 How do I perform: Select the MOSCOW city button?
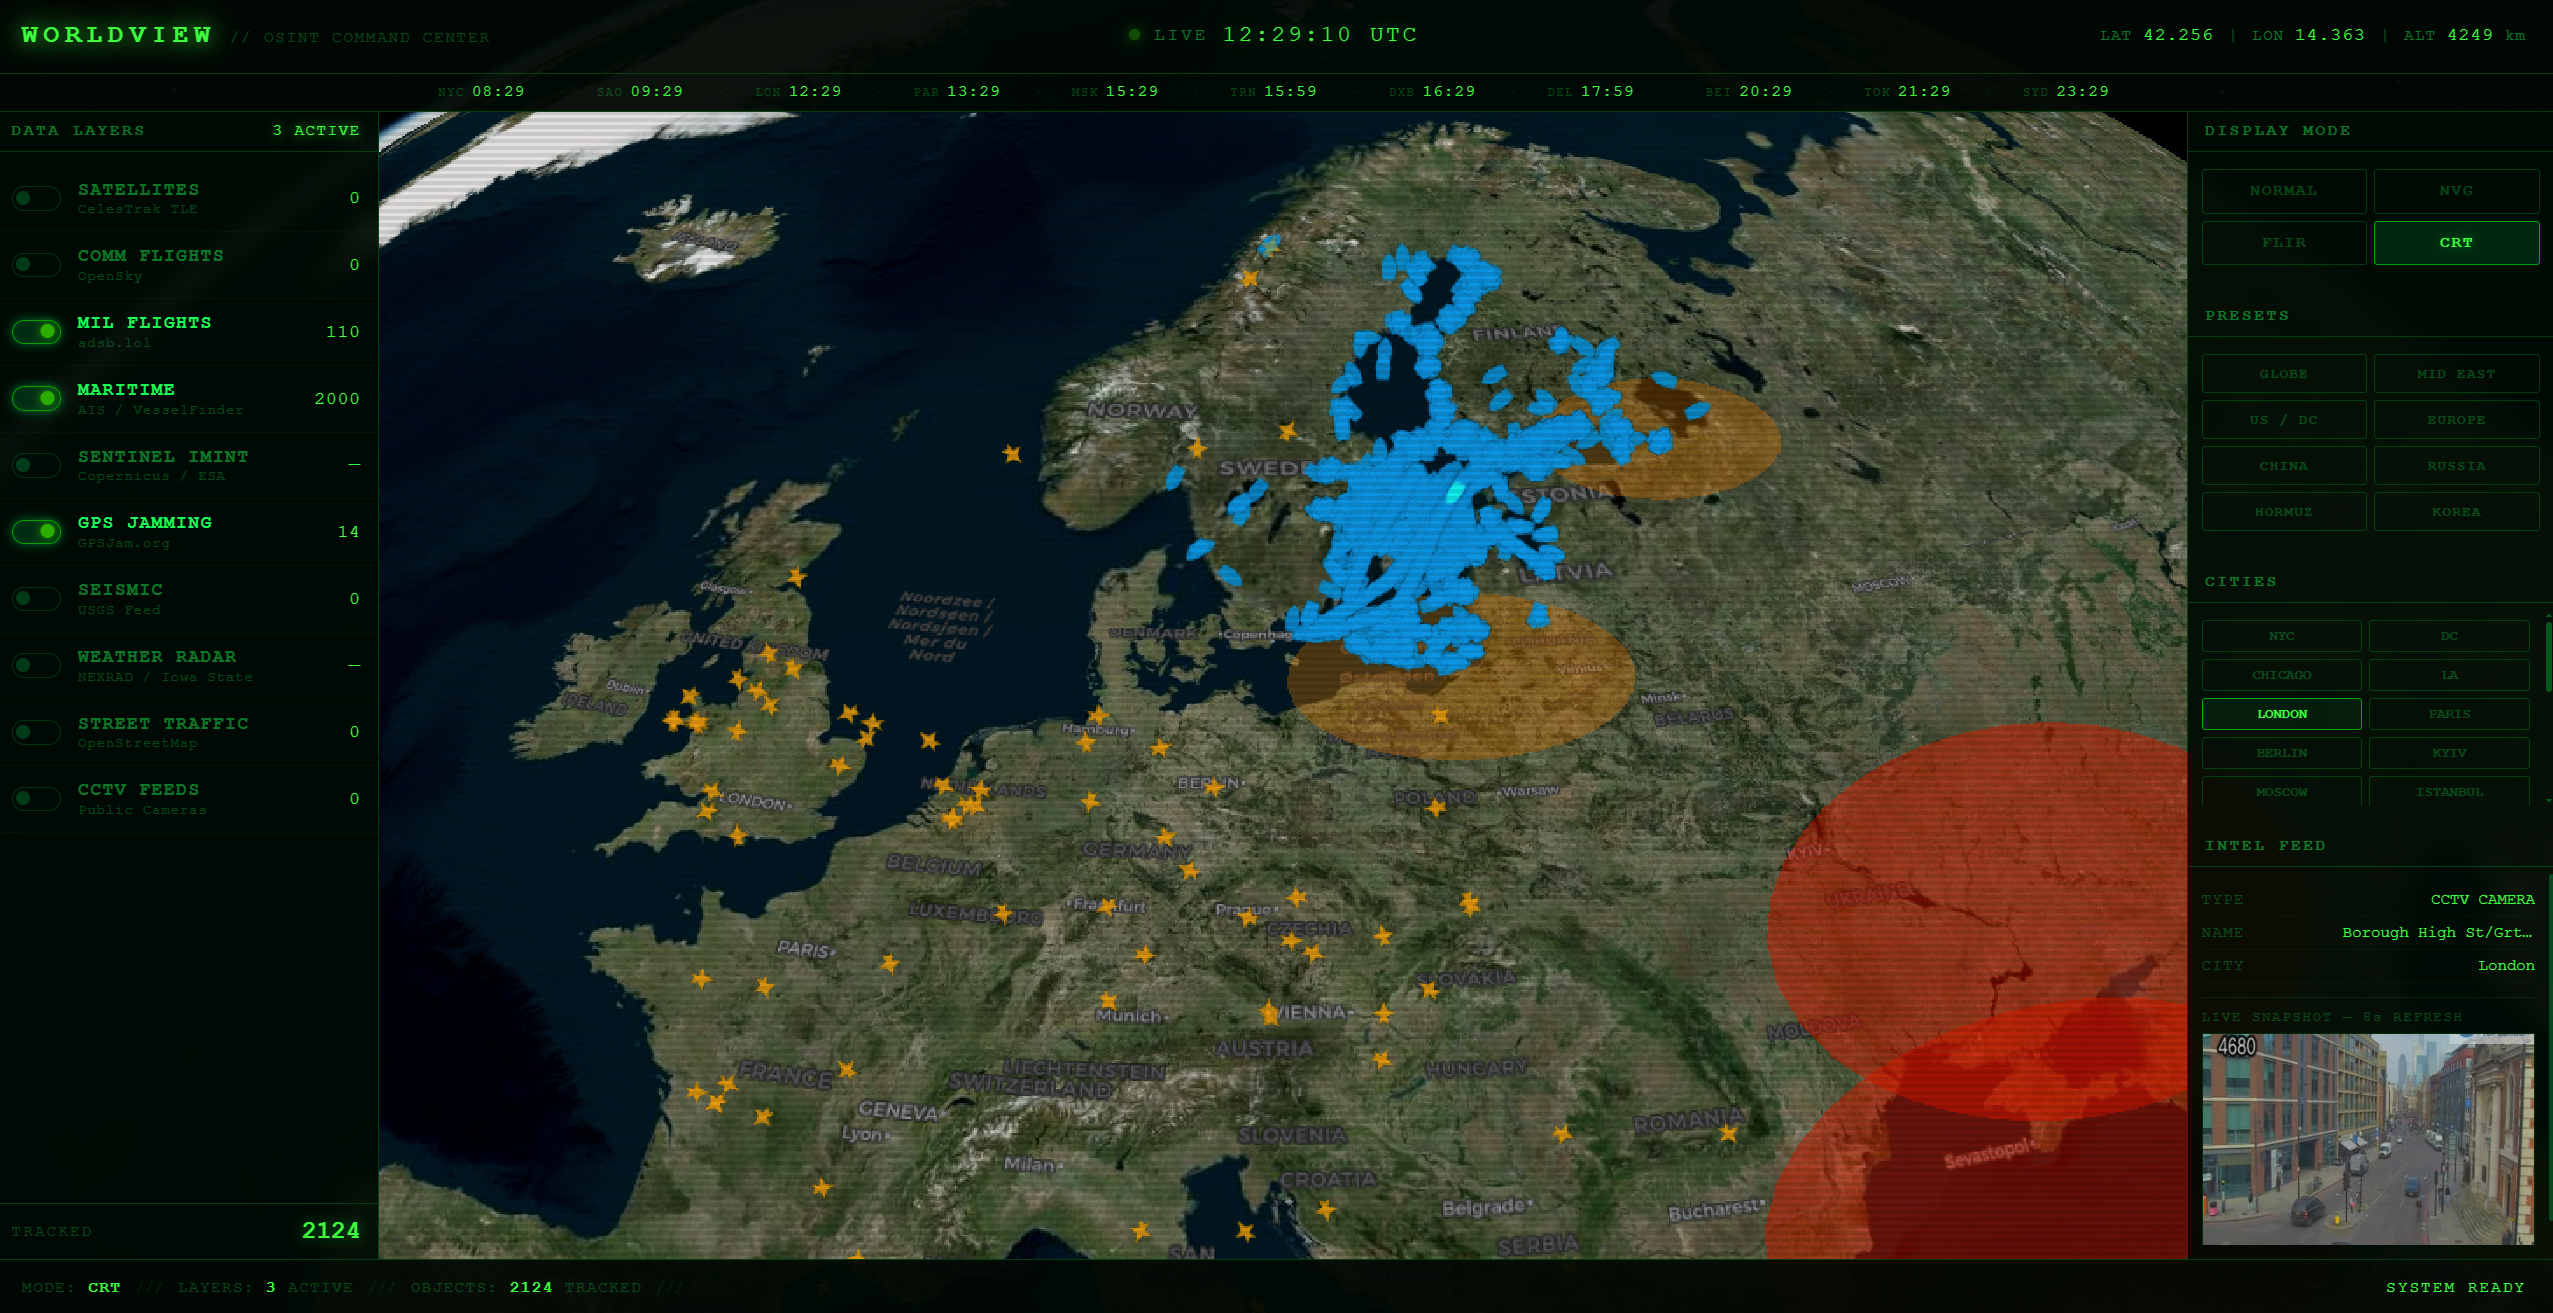[2281, 791]
